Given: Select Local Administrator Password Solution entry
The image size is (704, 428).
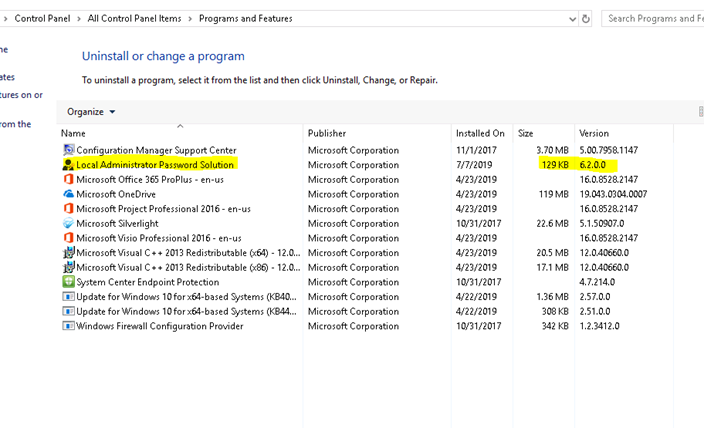Looking at the screenshot, I should tap(155, 165).
